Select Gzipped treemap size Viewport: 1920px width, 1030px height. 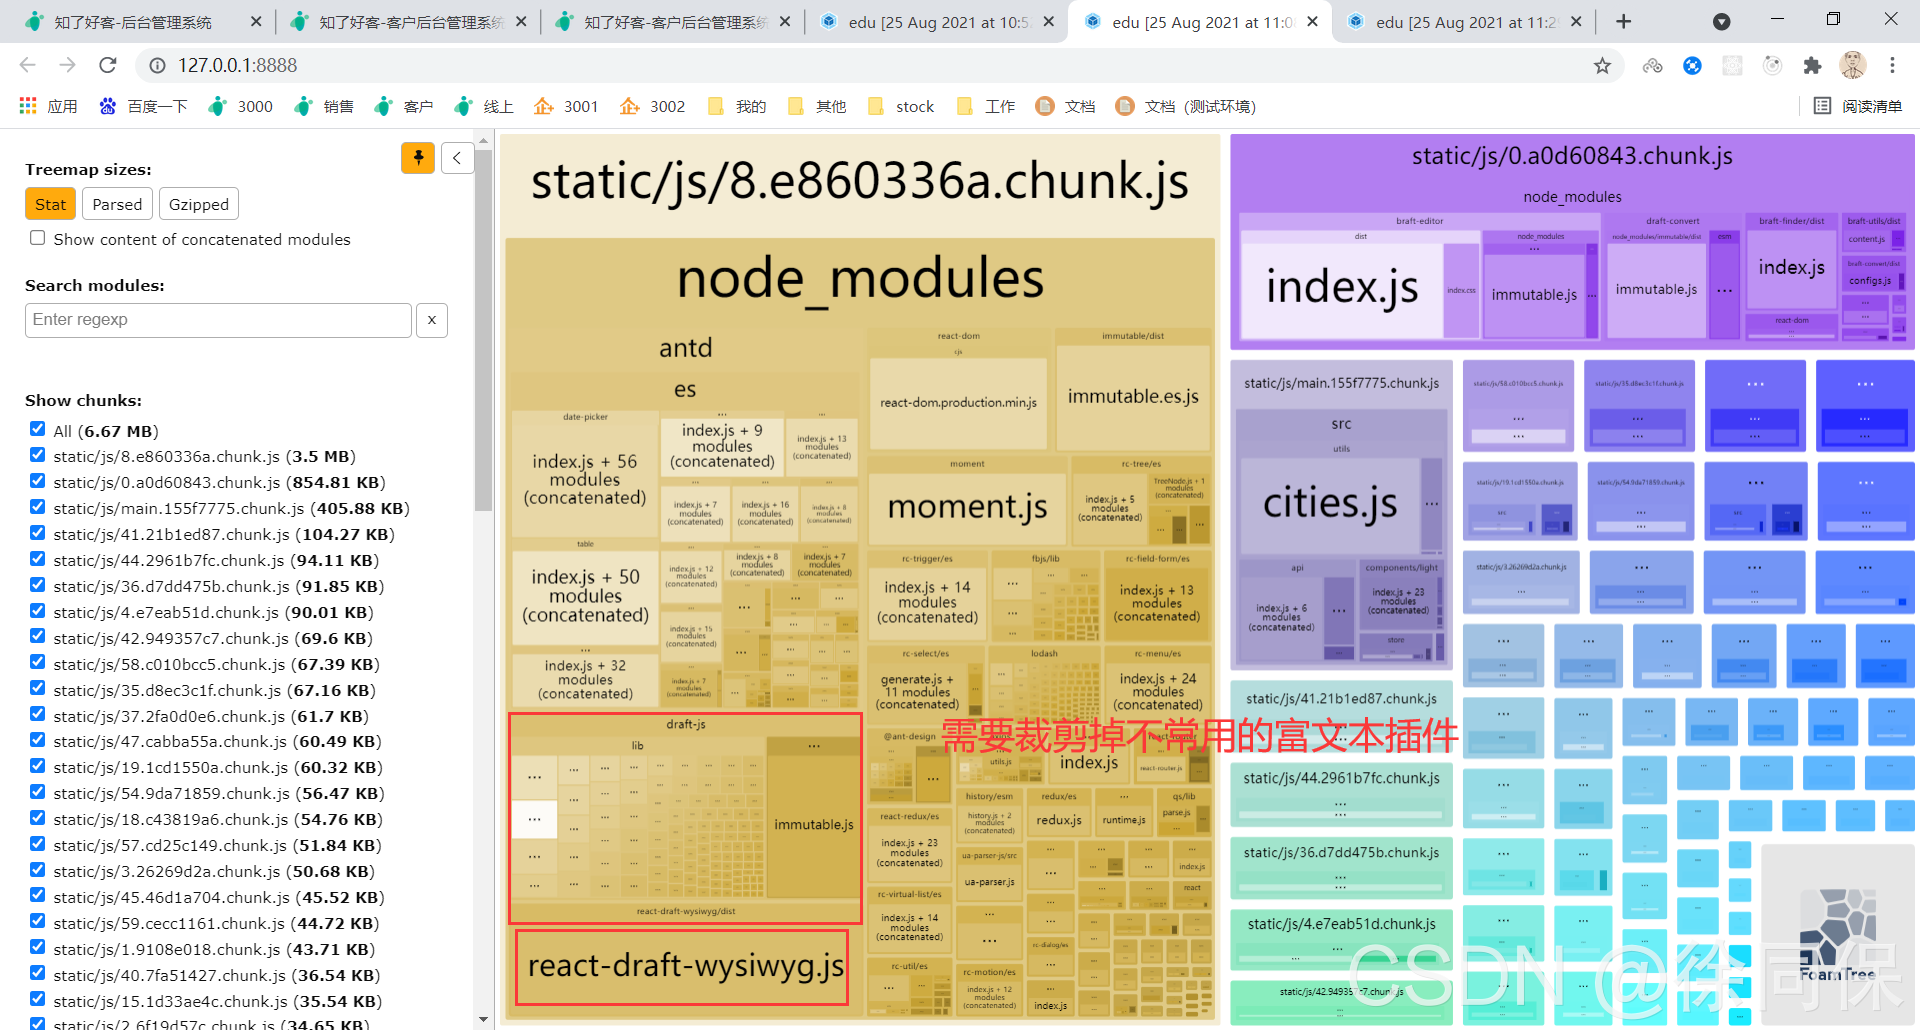tap(199, 204)
